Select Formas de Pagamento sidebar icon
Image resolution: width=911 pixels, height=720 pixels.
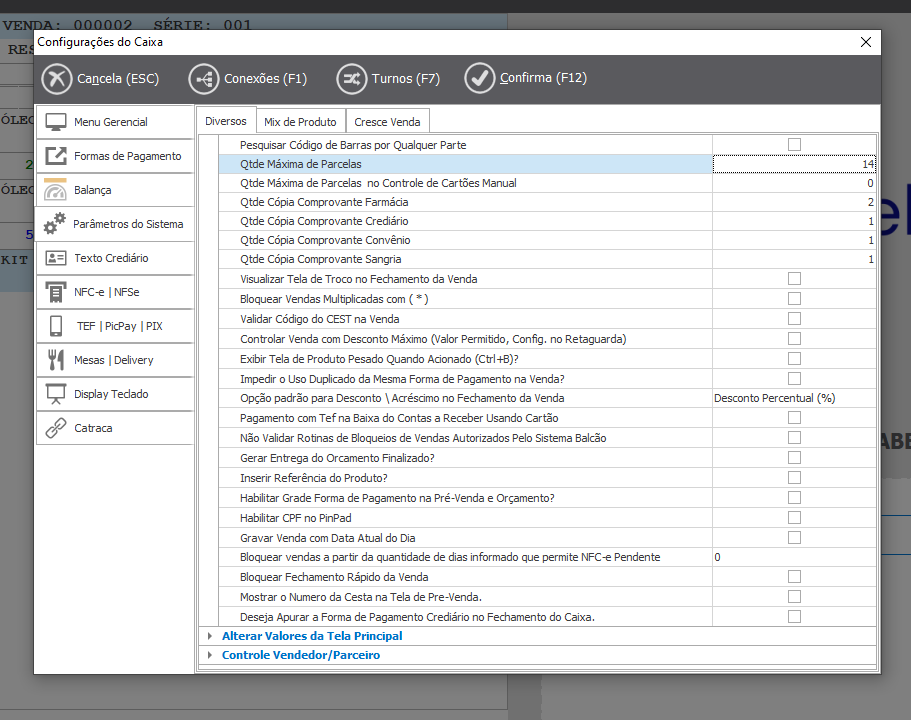point(56,156)
